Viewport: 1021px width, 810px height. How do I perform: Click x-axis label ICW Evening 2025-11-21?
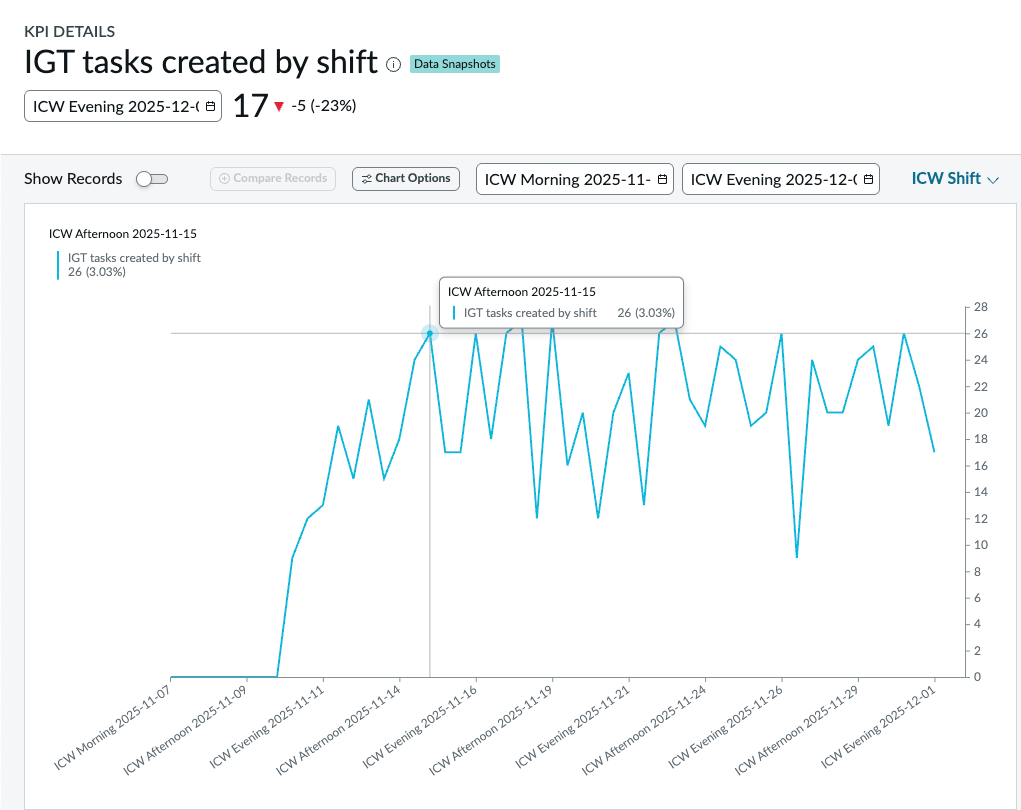point(573,727)
